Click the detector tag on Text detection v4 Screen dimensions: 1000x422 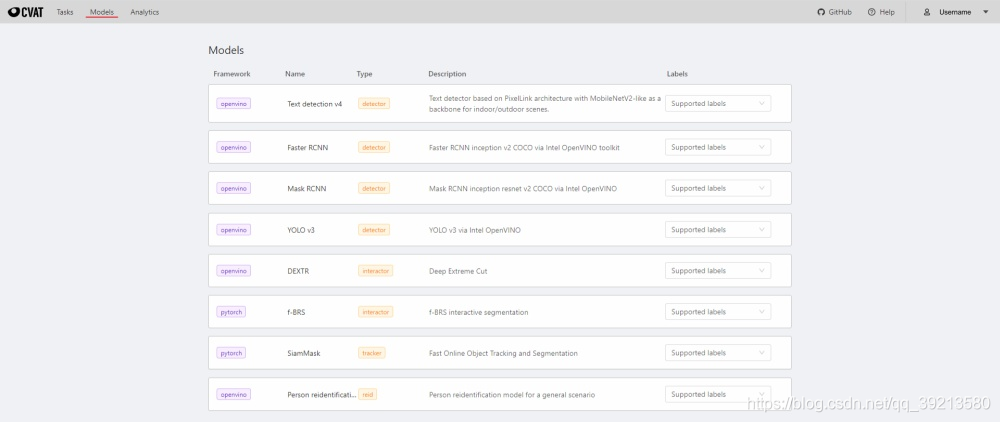(374, 103)
